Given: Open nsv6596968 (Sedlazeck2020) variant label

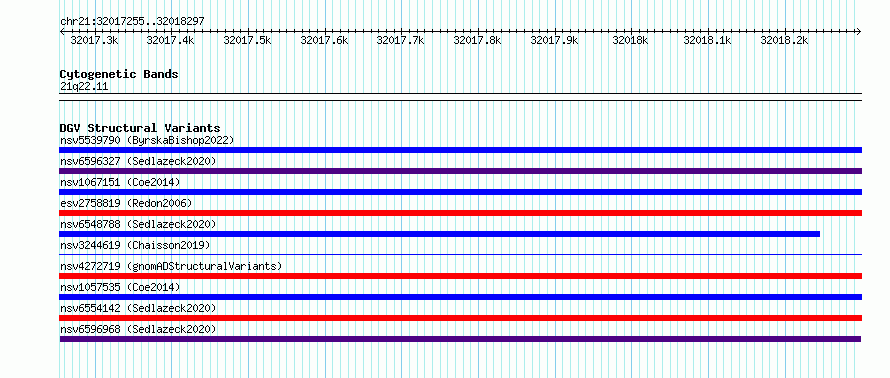Looking at the screenshot, I should [x=138, y=329].
